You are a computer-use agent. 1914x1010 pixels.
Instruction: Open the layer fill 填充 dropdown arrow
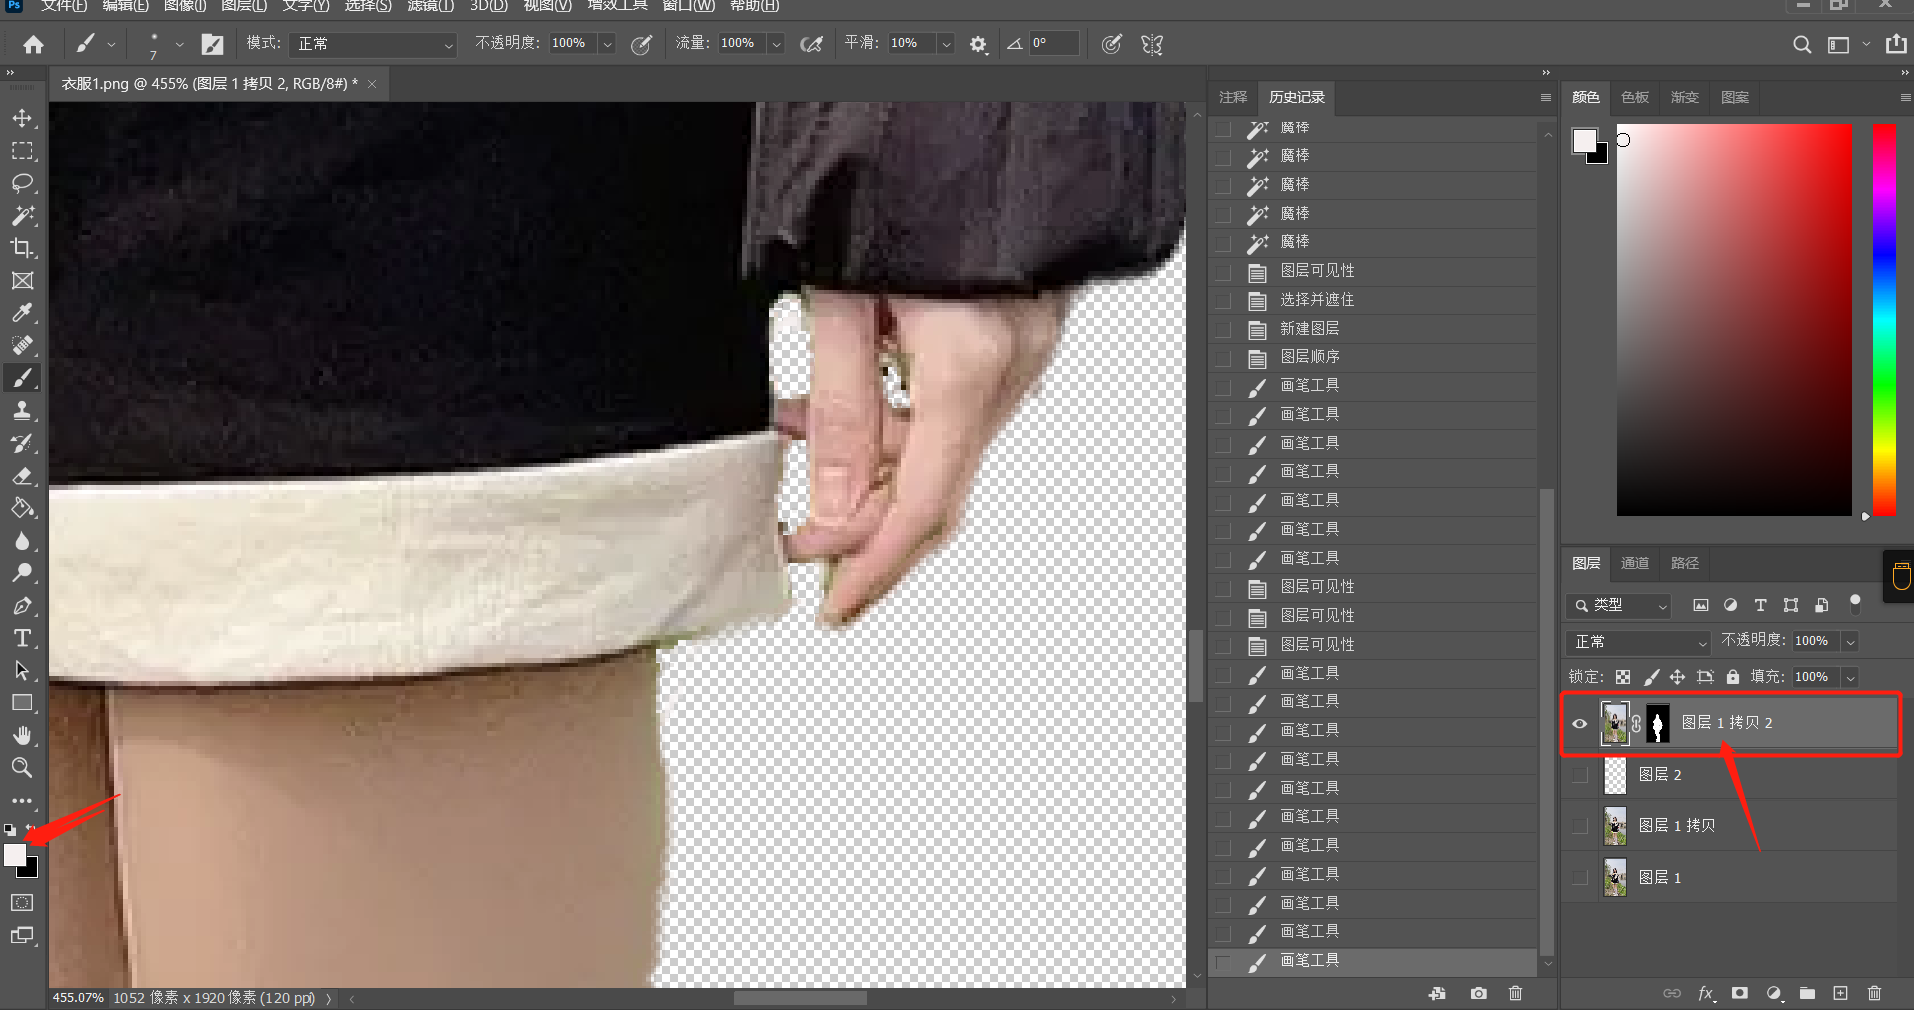1850,677
